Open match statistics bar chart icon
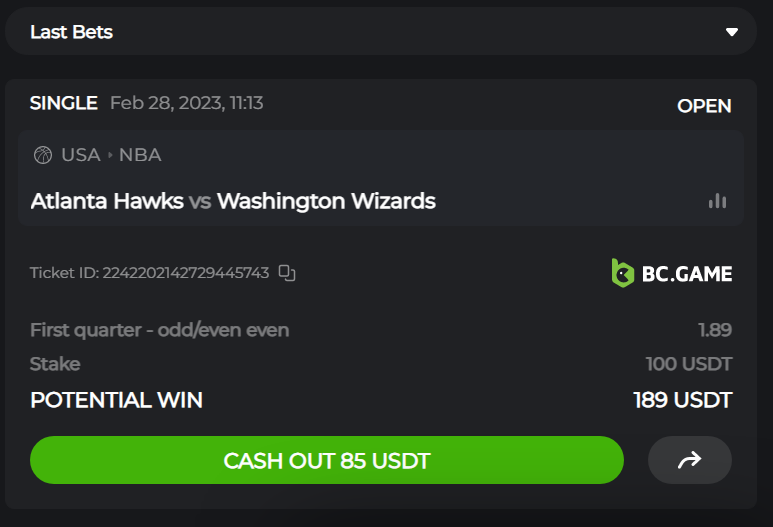 pyautogui.click(x=717, y=201)
